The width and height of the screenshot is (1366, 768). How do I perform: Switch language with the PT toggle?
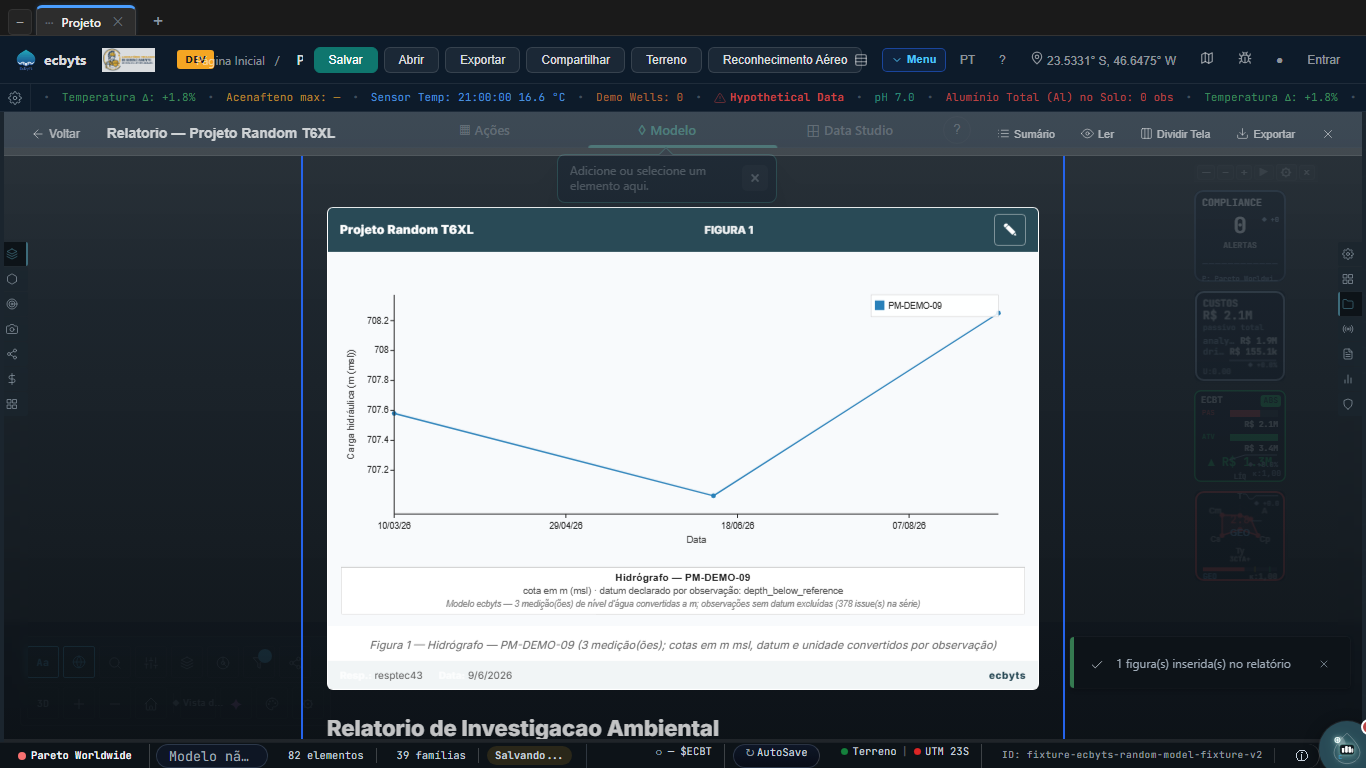tap(968, 60)
